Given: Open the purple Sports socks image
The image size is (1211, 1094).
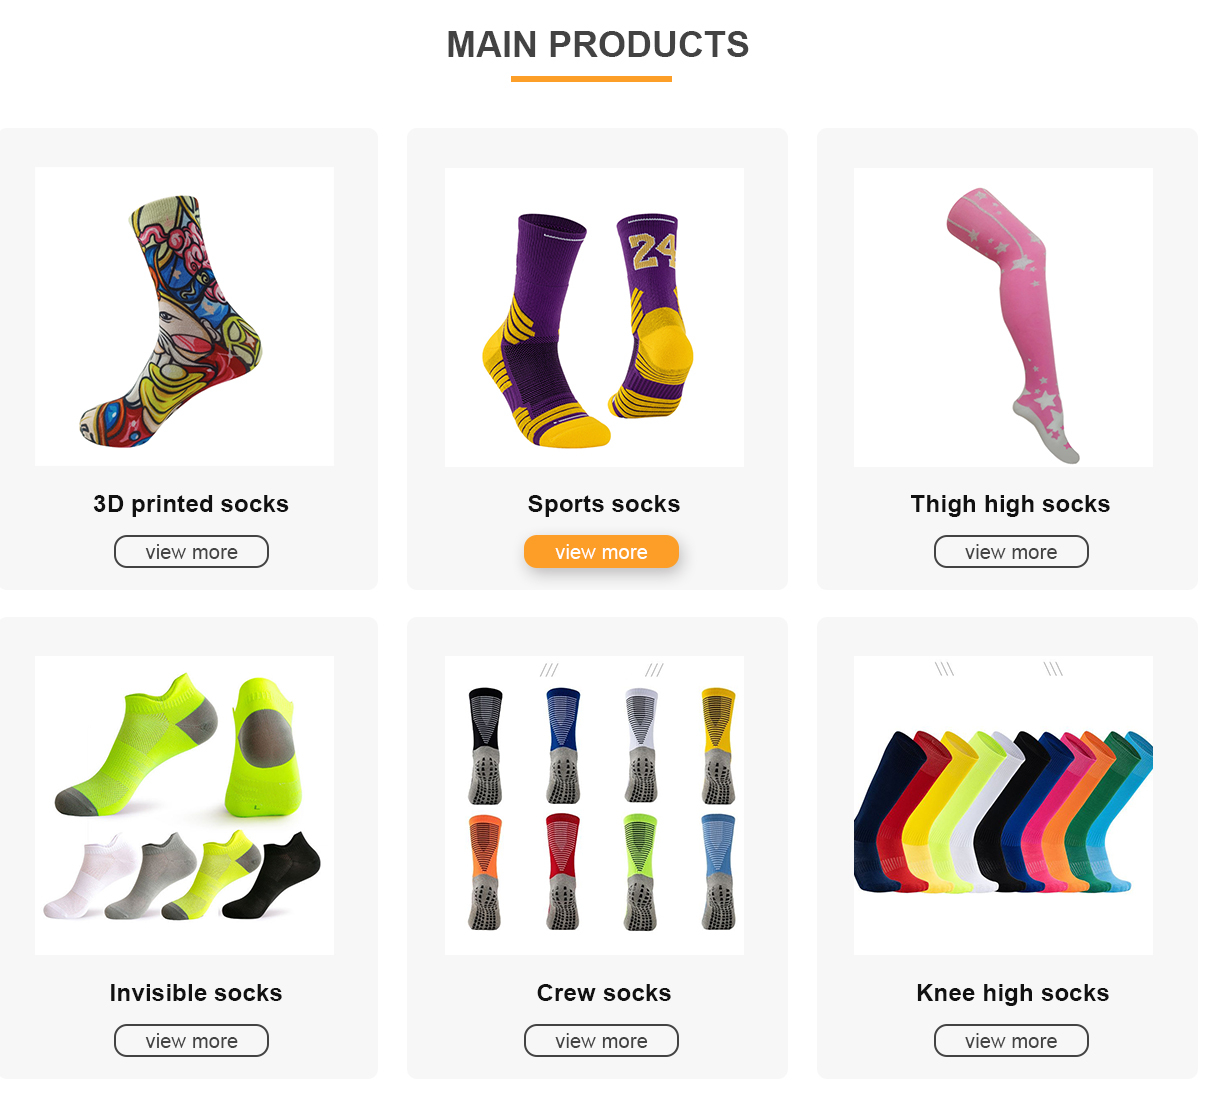Looking at the screenshot, I should pos(594,317).
